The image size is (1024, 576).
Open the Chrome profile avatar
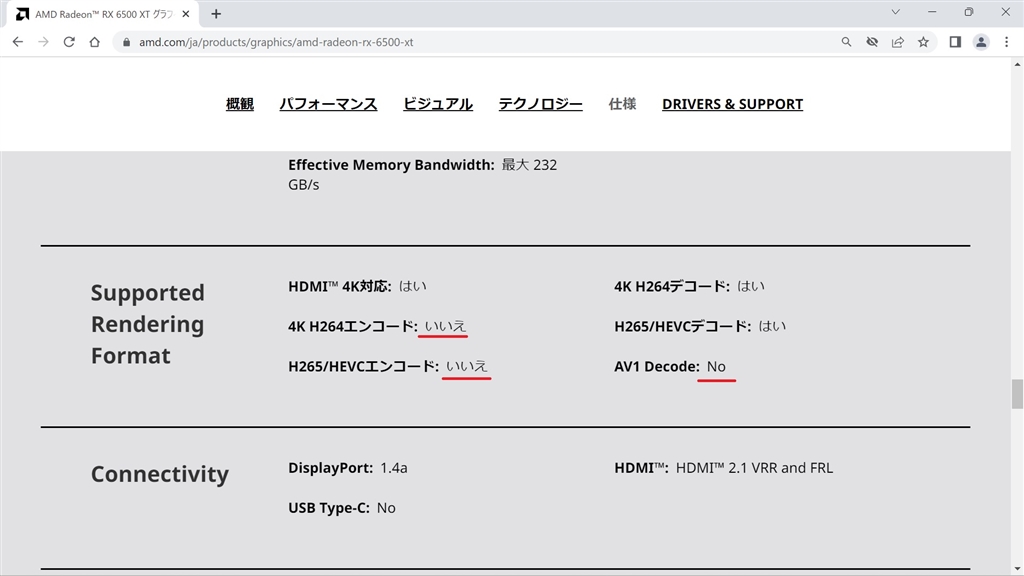point(981,42)
